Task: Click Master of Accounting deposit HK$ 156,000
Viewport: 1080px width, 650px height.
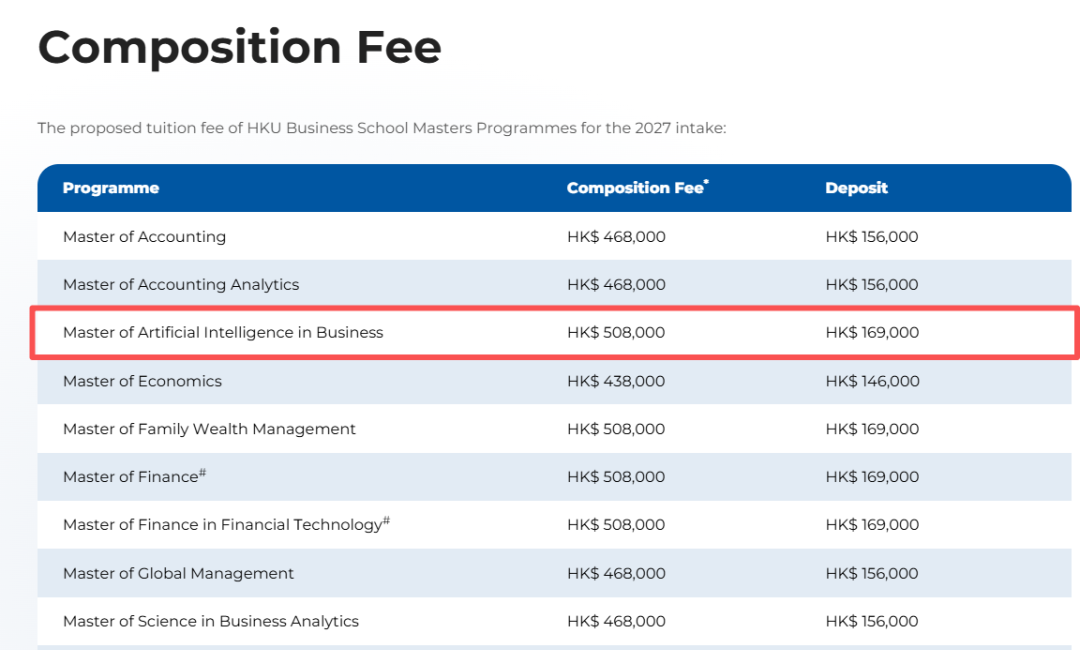Action: pos(871,237)
